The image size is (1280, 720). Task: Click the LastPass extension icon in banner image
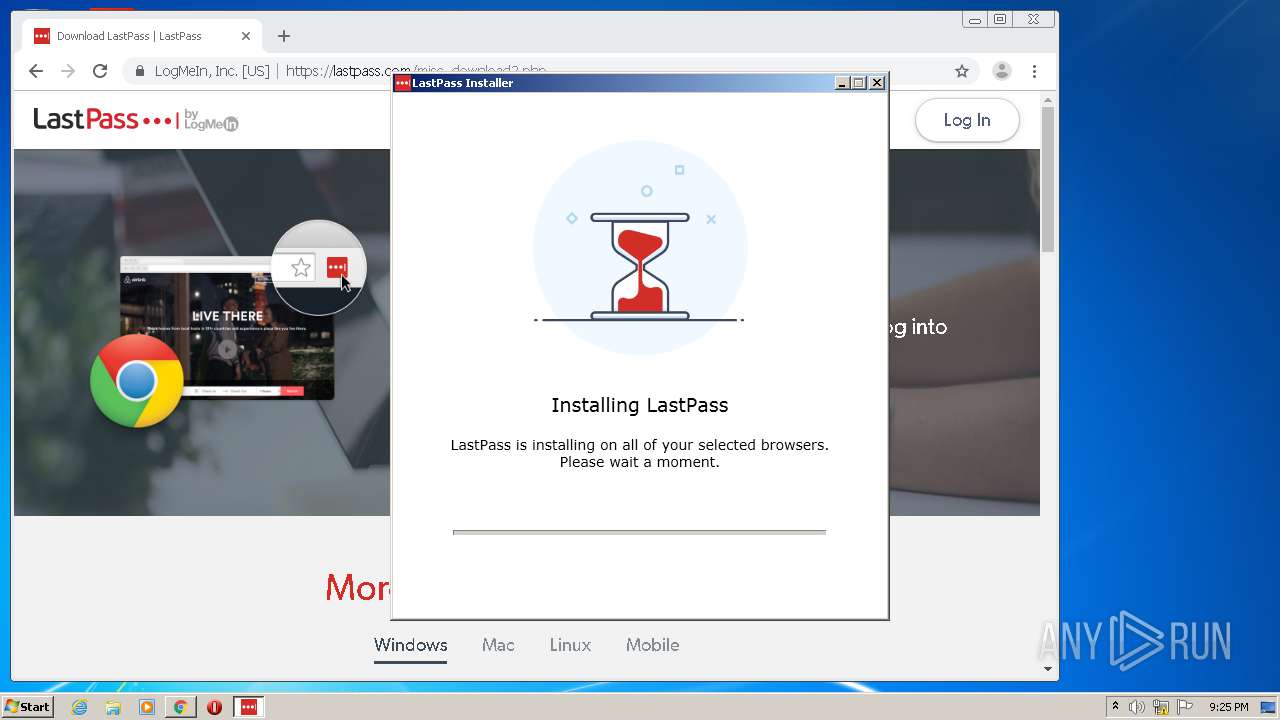coord(337,268)
